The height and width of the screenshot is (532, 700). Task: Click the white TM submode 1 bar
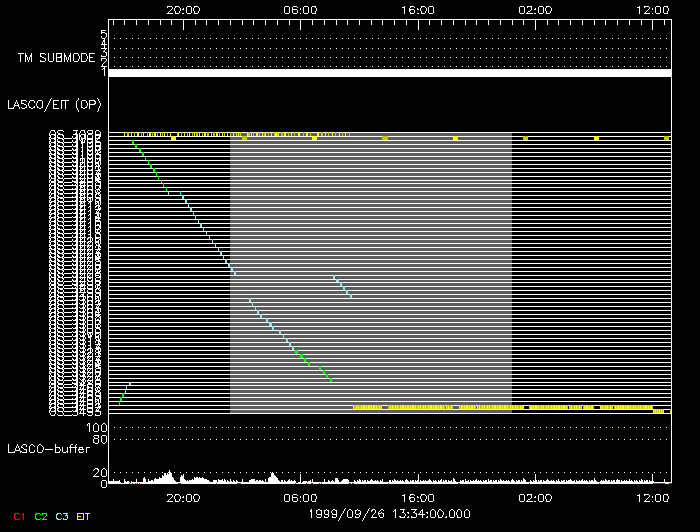389,73
